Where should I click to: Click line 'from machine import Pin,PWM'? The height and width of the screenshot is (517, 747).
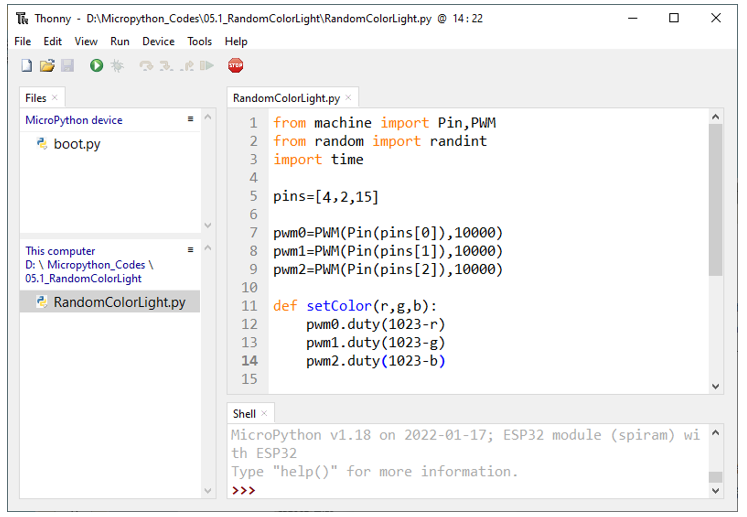[384, 123]
